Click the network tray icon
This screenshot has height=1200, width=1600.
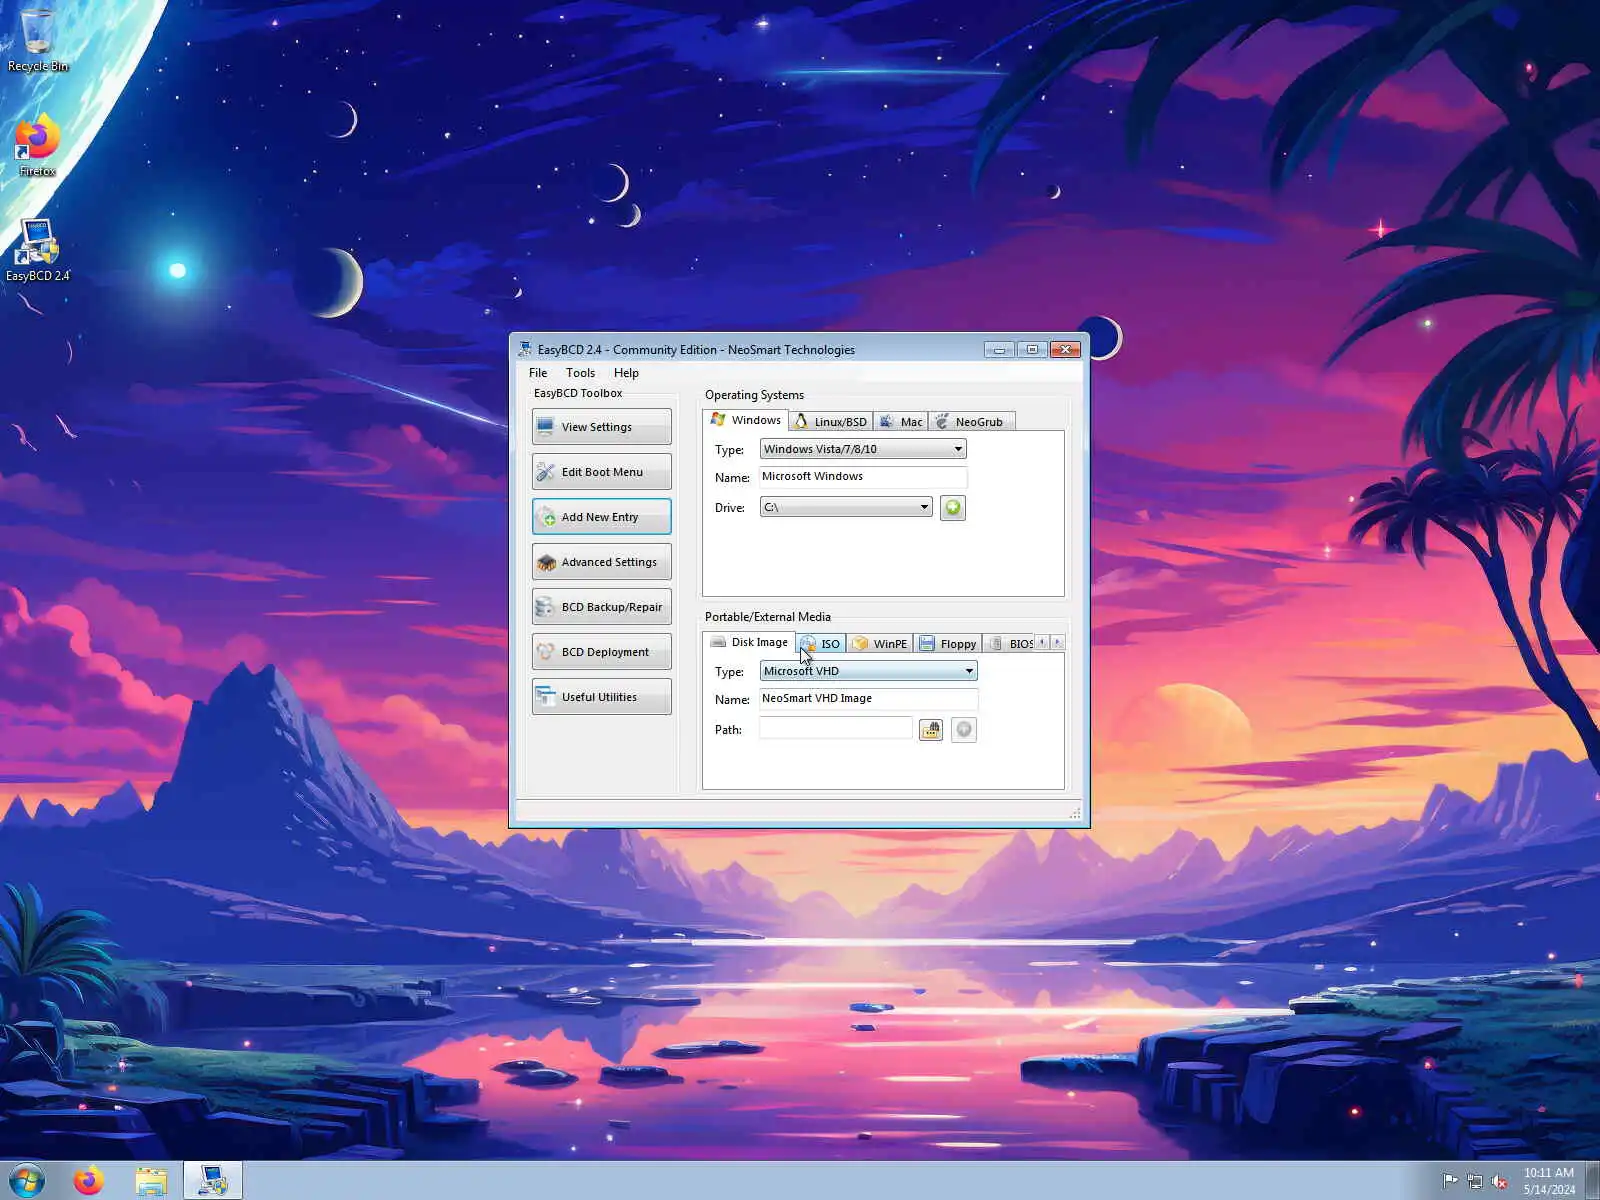(x=1475, y=1181)
